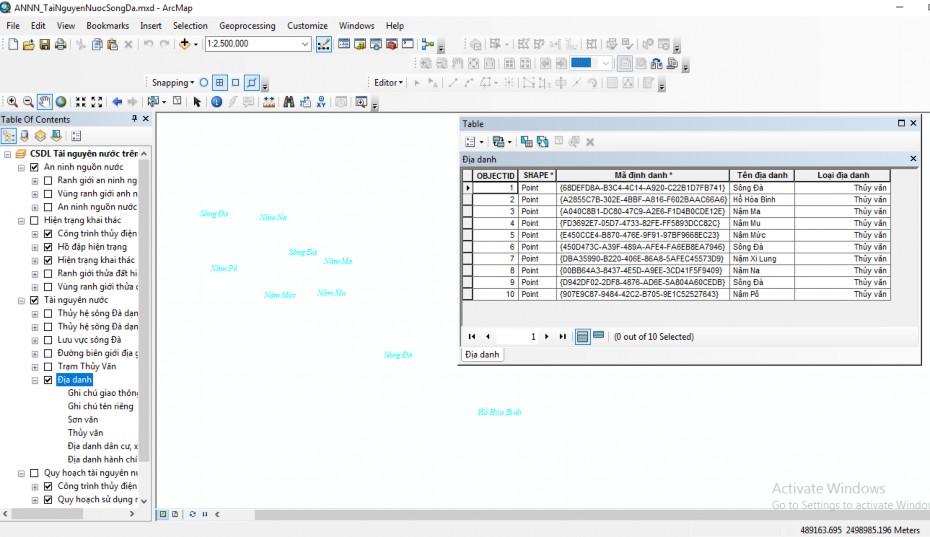Image resolution: width=930 pixels, height=537 pixels.
Task: Collapse the Tài nguyên nước group
Action: pyautogui.click(x=23, y=300)
